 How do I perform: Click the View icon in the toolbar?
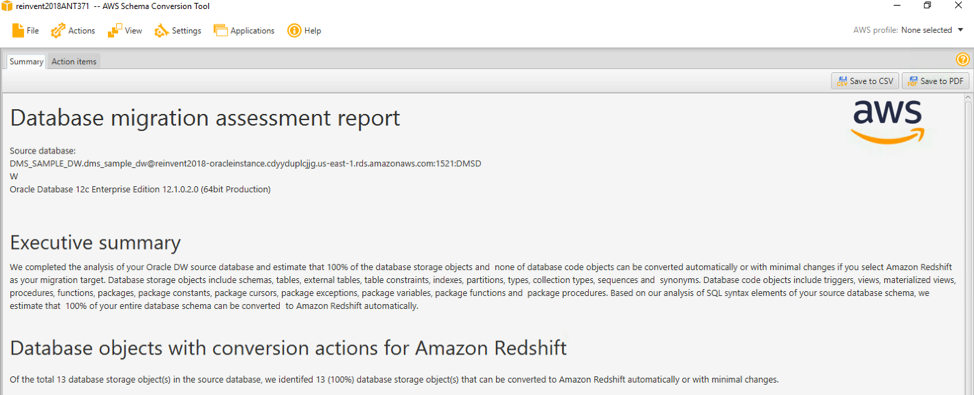[x=114, y=30]
